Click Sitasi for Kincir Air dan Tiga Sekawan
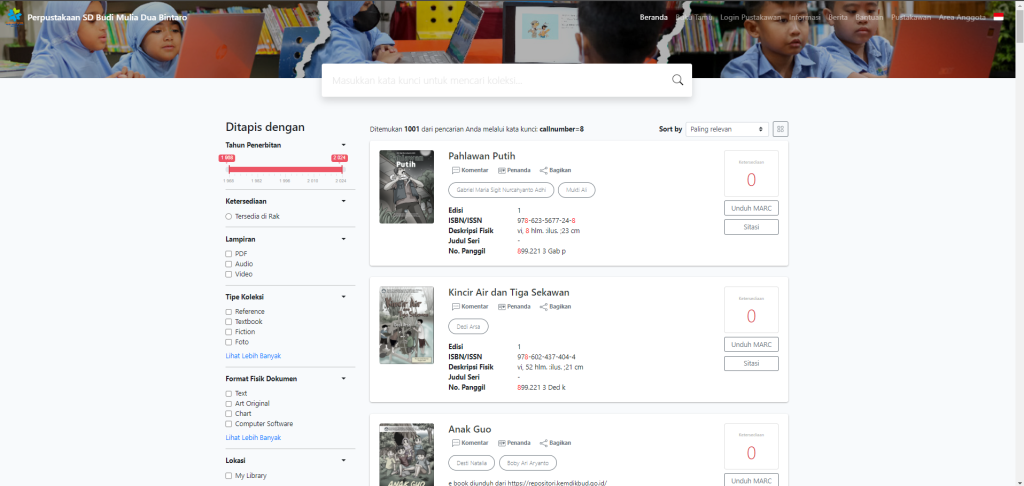 pyautogui.click(x=751, y=363)
